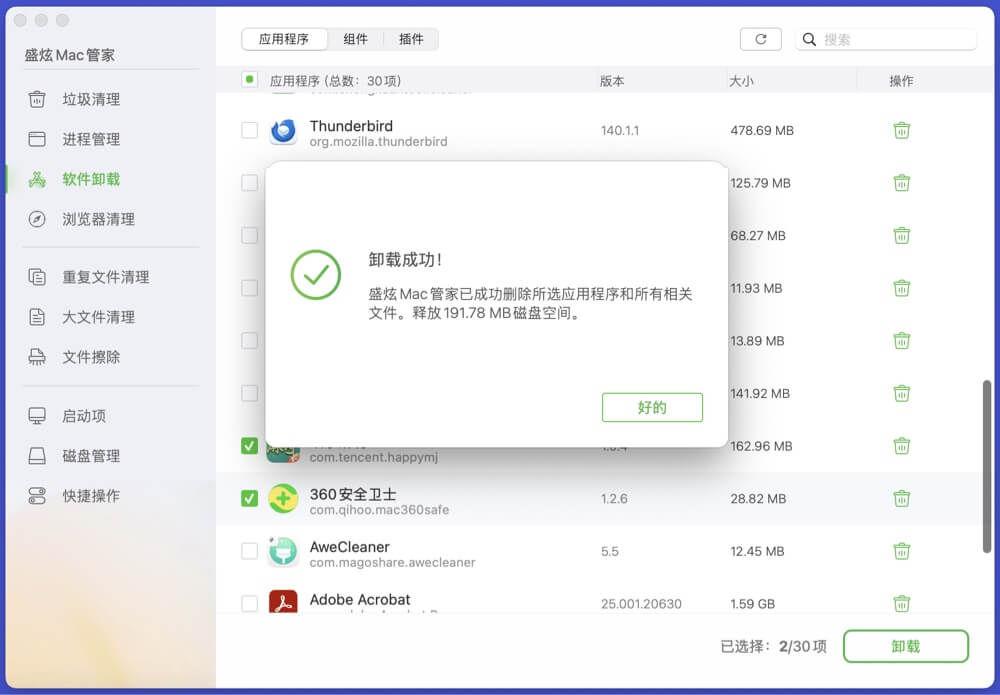1000x695 pixels.
Task: Open the 插件 tab
Action: click(412, 39)
